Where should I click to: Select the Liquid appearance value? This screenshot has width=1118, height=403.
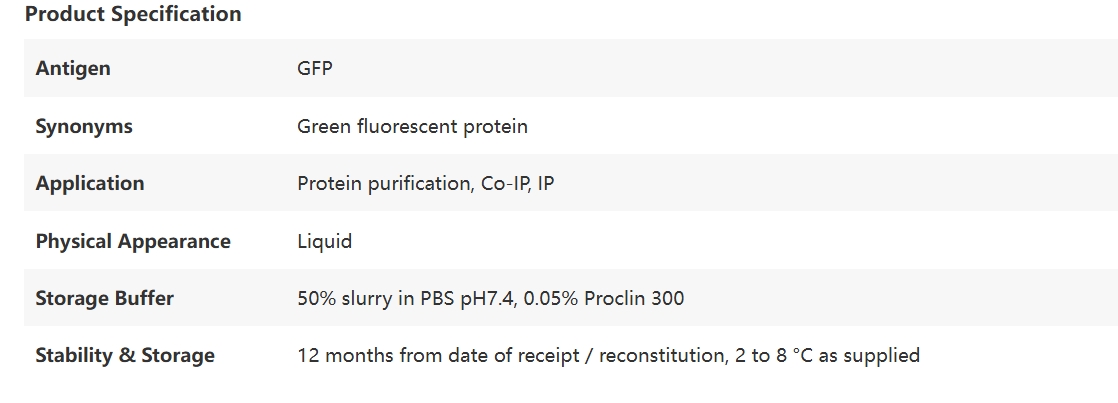pos(324,242)
